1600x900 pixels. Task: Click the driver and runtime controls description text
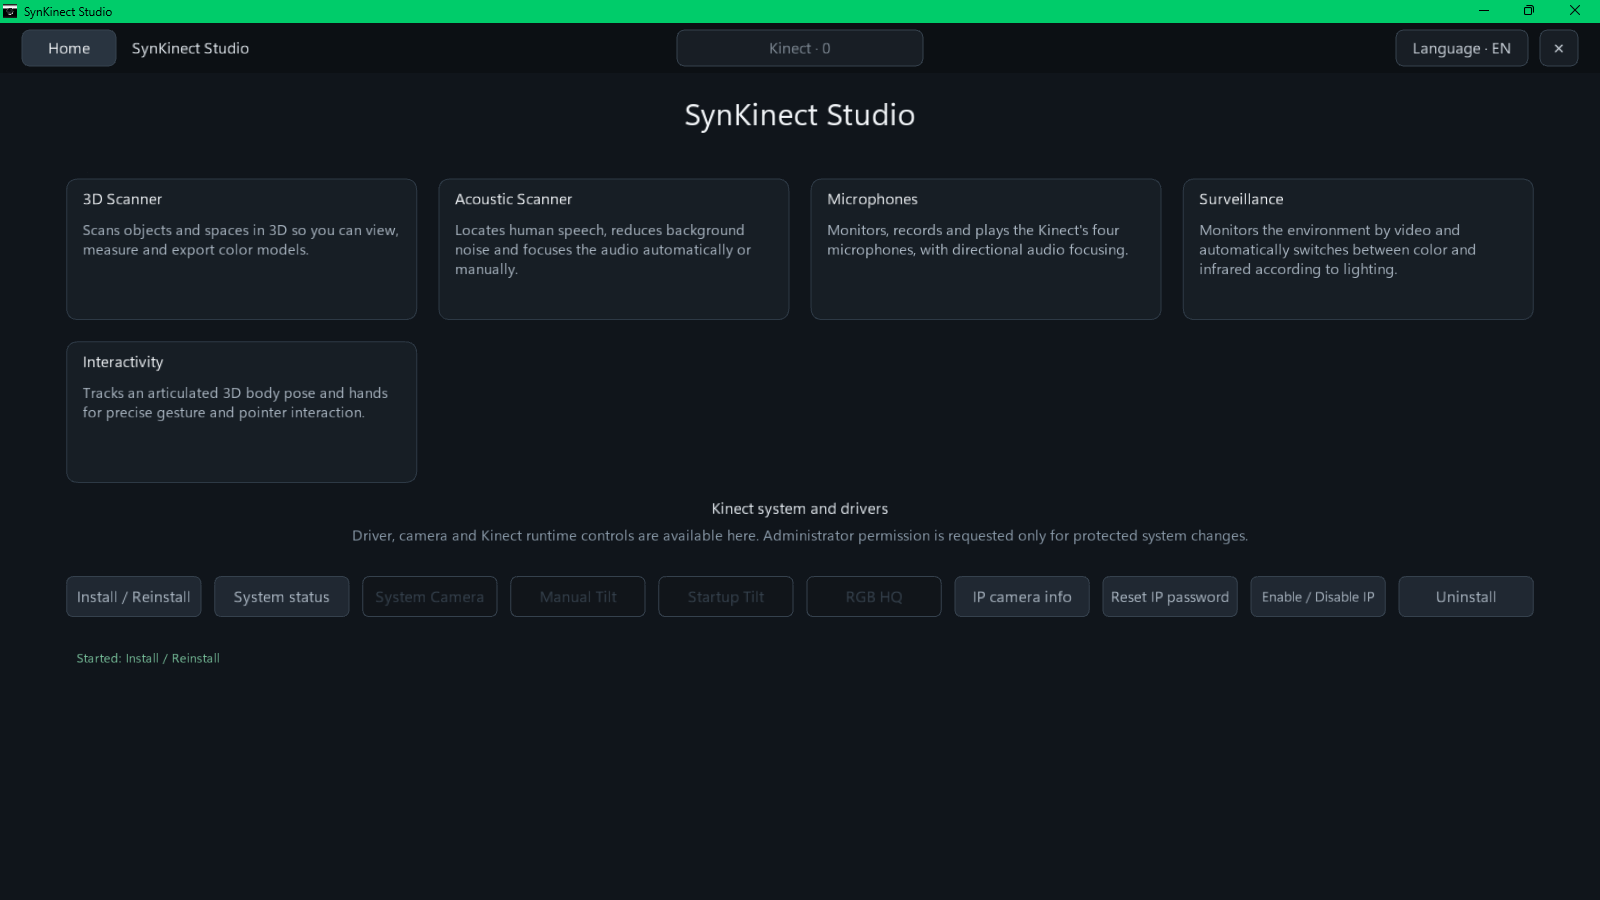pyautogui.click(x=800, y=536)
